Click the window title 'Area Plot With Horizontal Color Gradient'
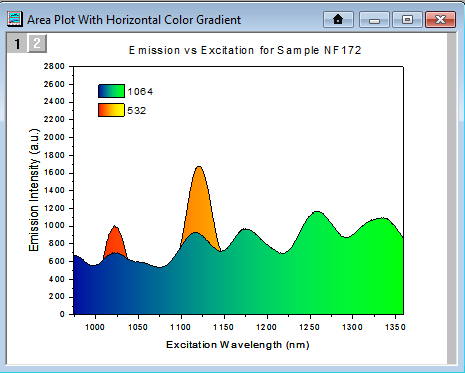The height and width of the screenshot is (373, 465). pos(134,20)
